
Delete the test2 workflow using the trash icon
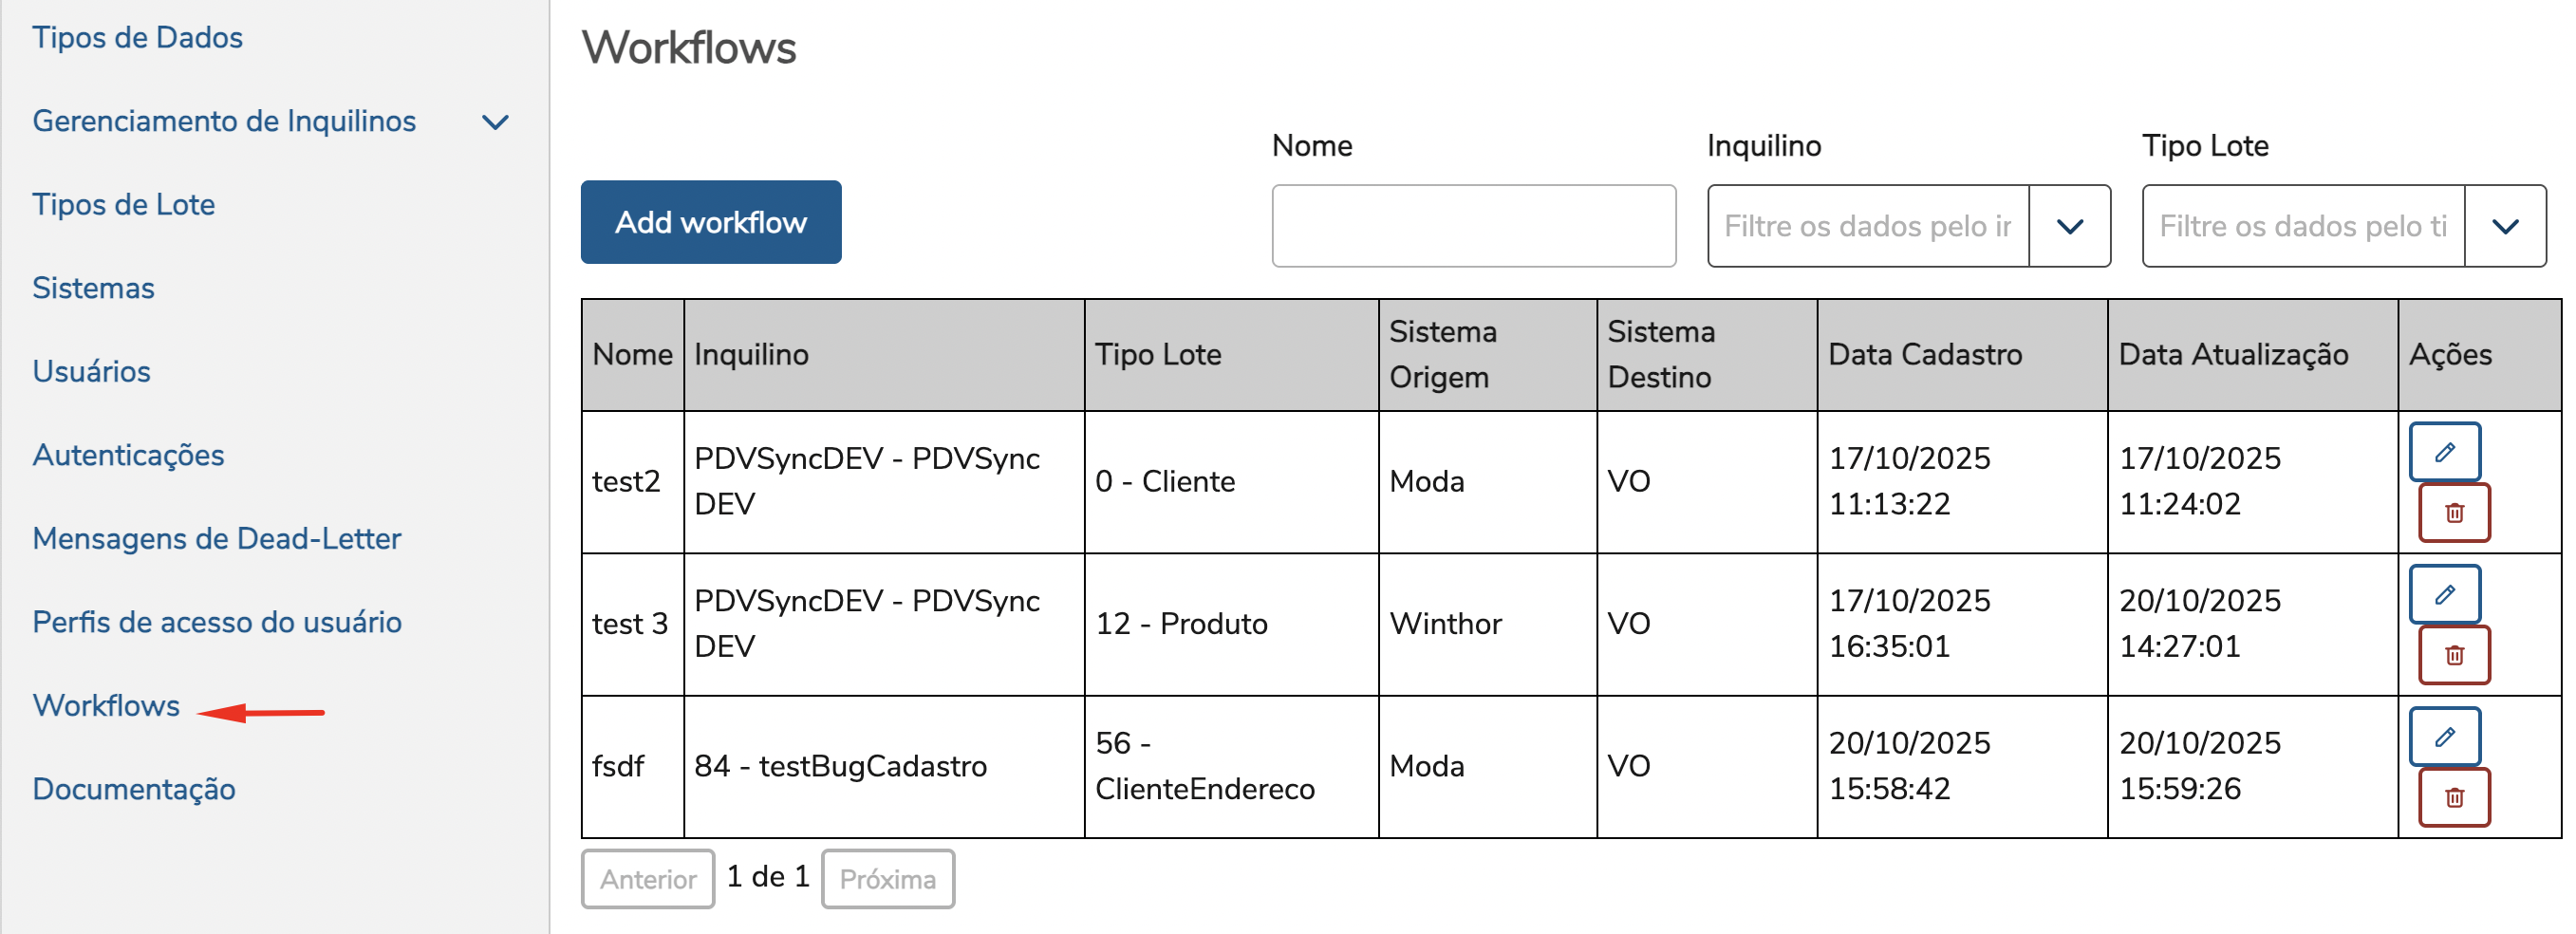click(x=2453, y=513)
